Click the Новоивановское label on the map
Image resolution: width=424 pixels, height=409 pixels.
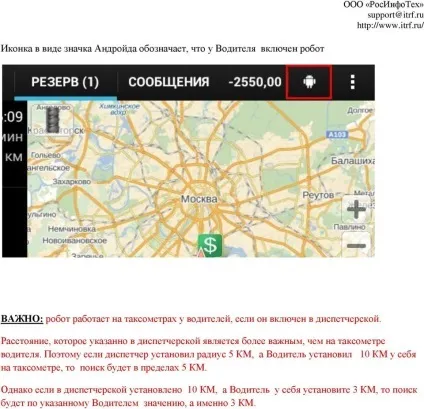click(x=75, y=240)
